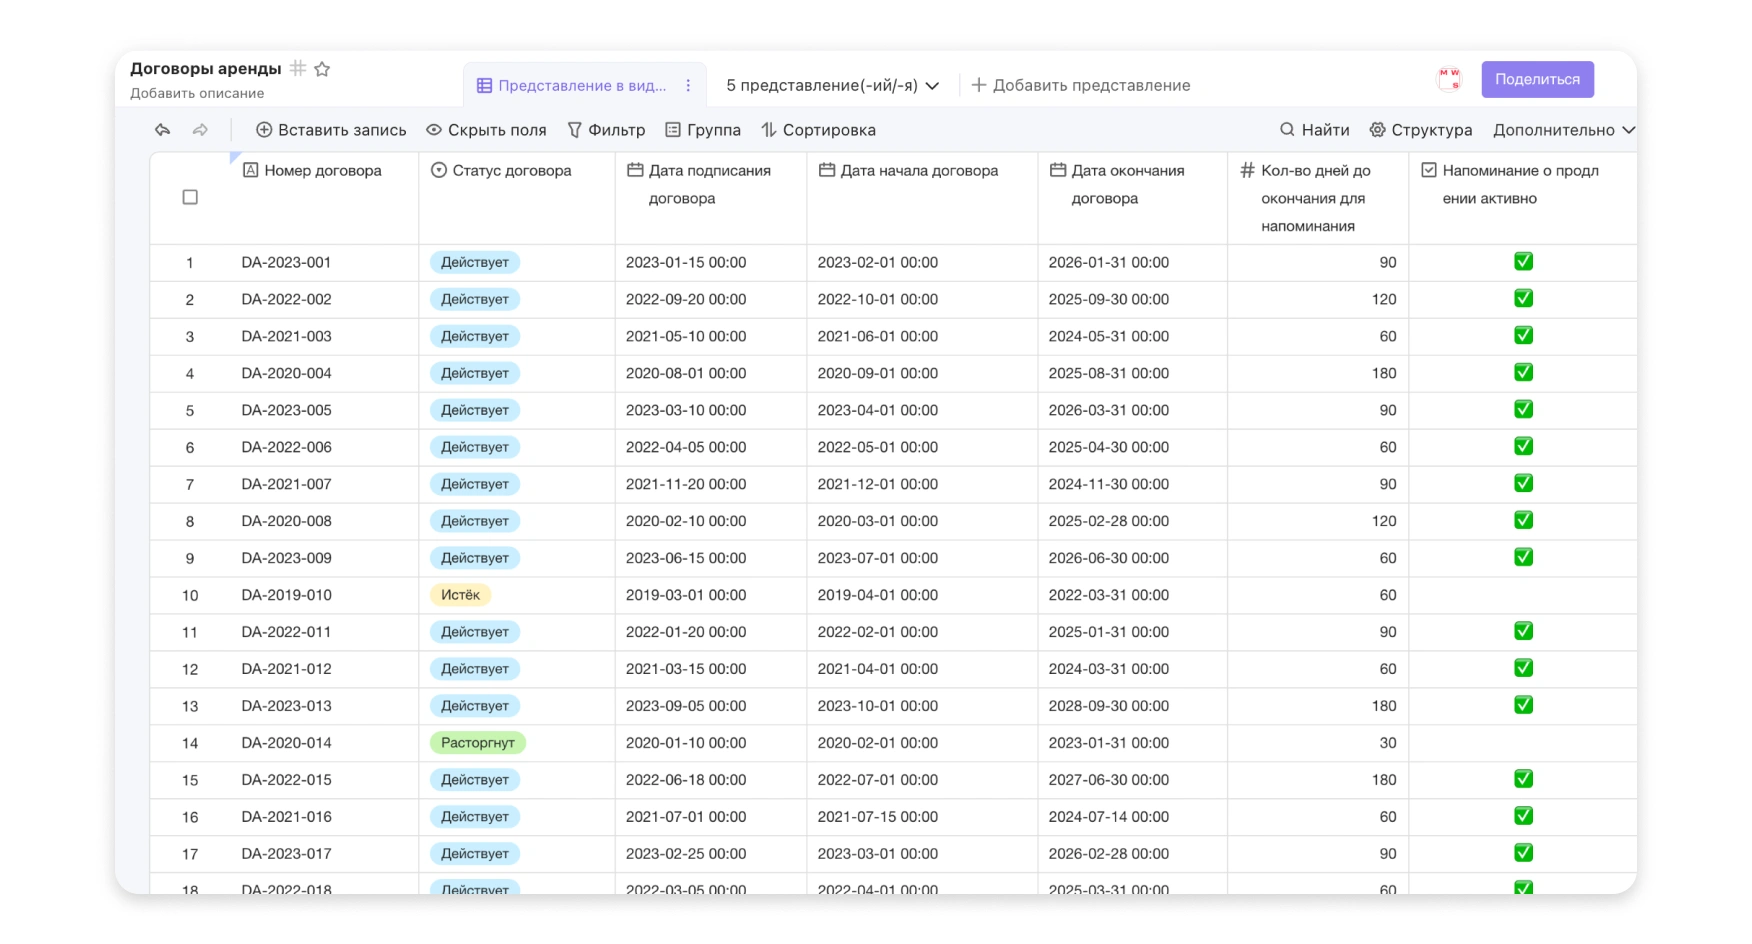Click Find (Найти) search
Screen dimensions: 1752x944
pos(1314,130)
